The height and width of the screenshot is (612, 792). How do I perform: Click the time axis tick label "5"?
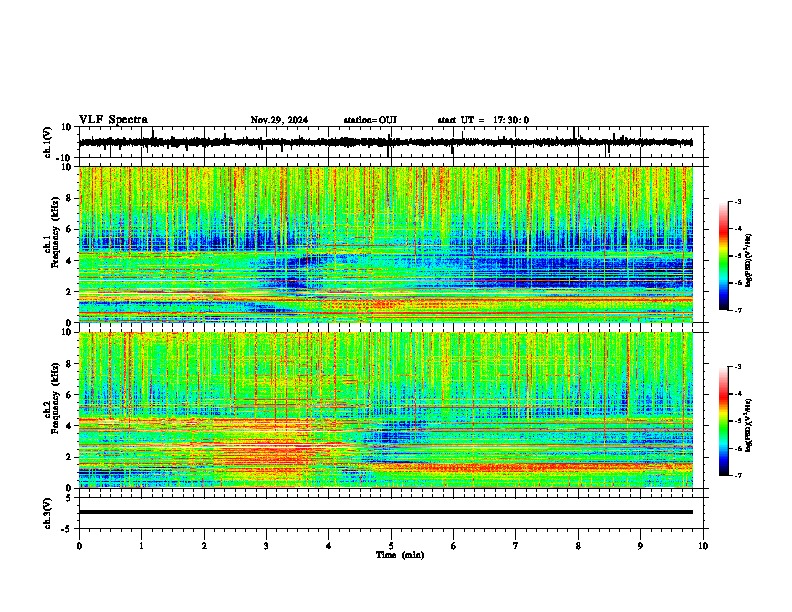(x=391, y=545)
